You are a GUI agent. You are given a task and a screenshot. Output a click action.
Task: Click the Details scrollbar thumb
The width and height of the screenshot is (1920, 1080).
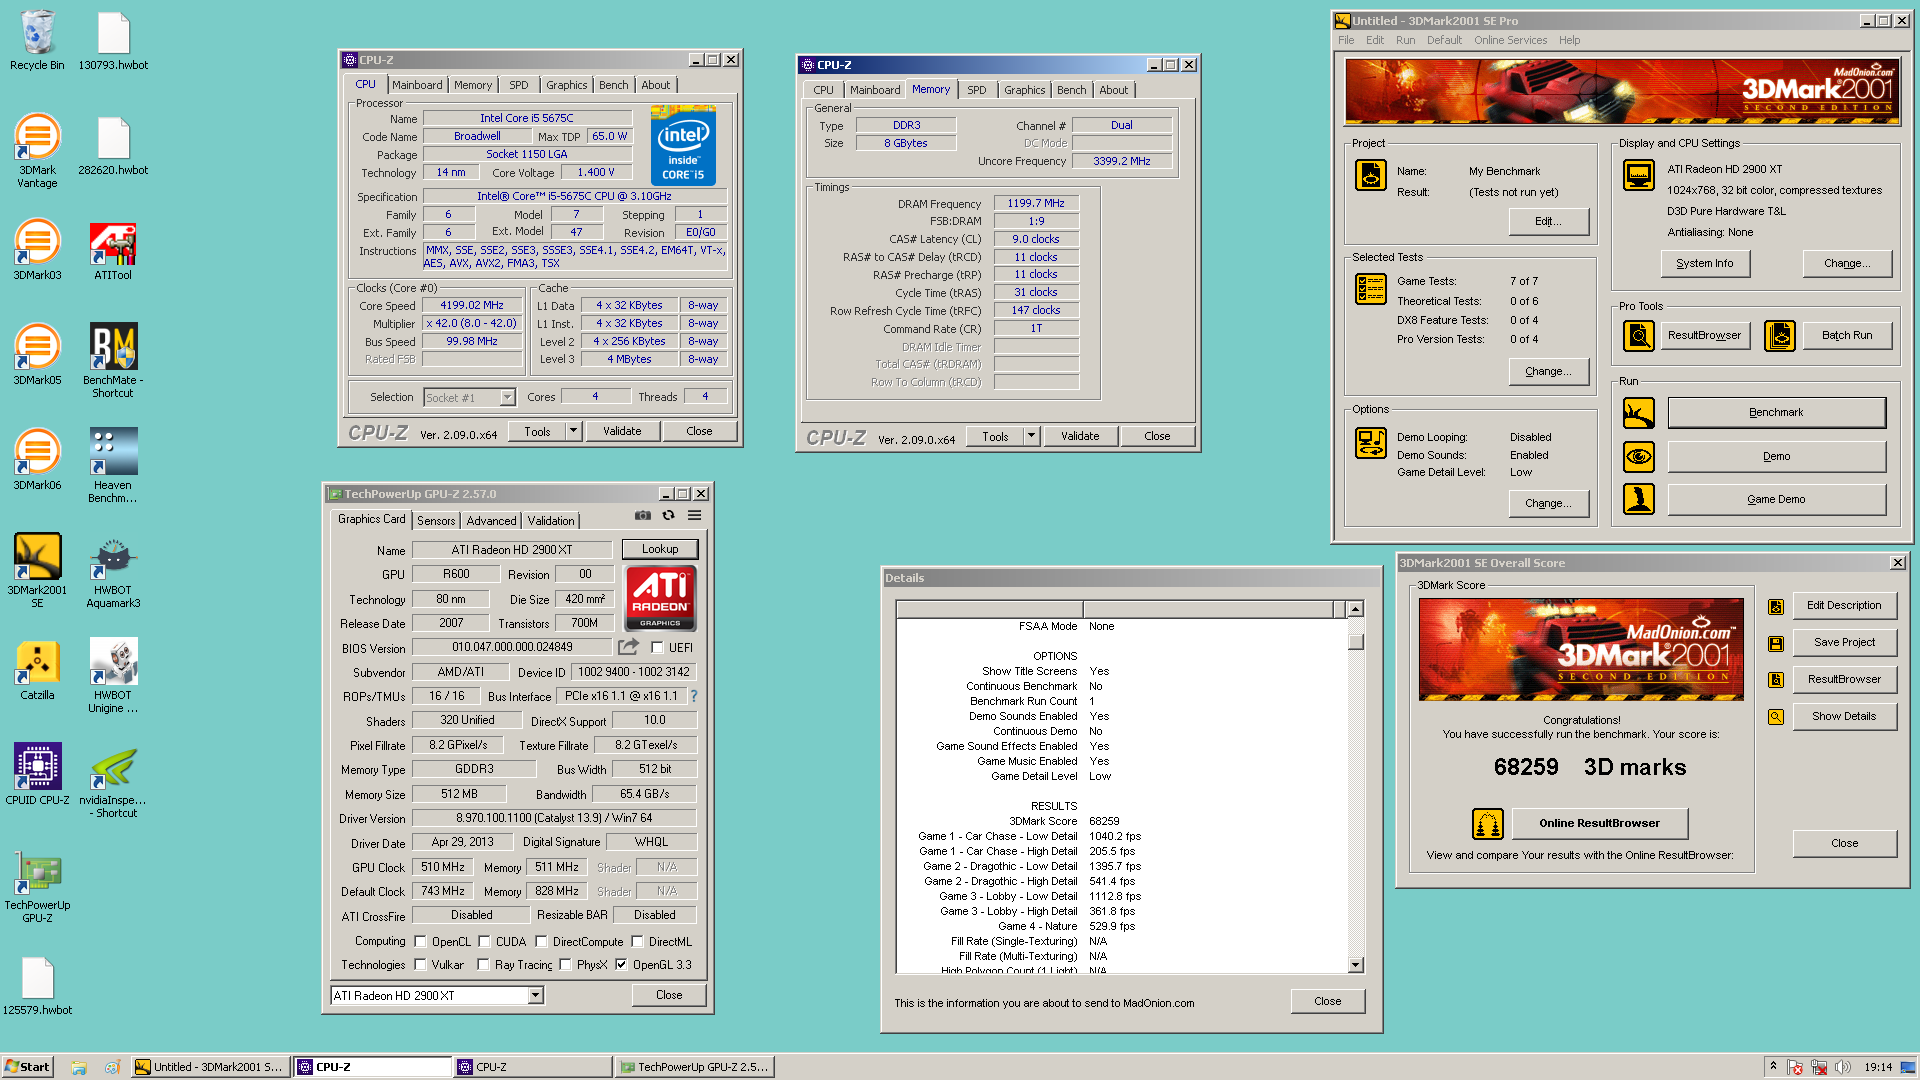1356,642
